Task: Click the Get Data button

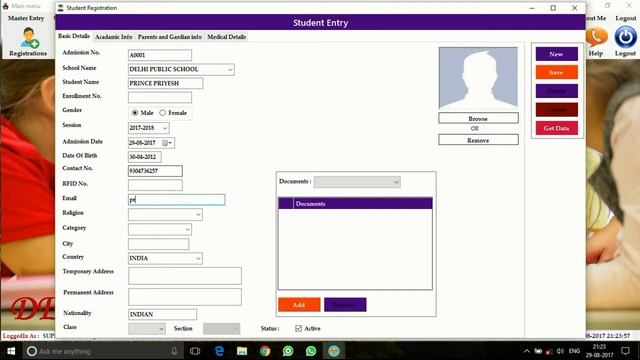Action: click(x=556, y=128)
